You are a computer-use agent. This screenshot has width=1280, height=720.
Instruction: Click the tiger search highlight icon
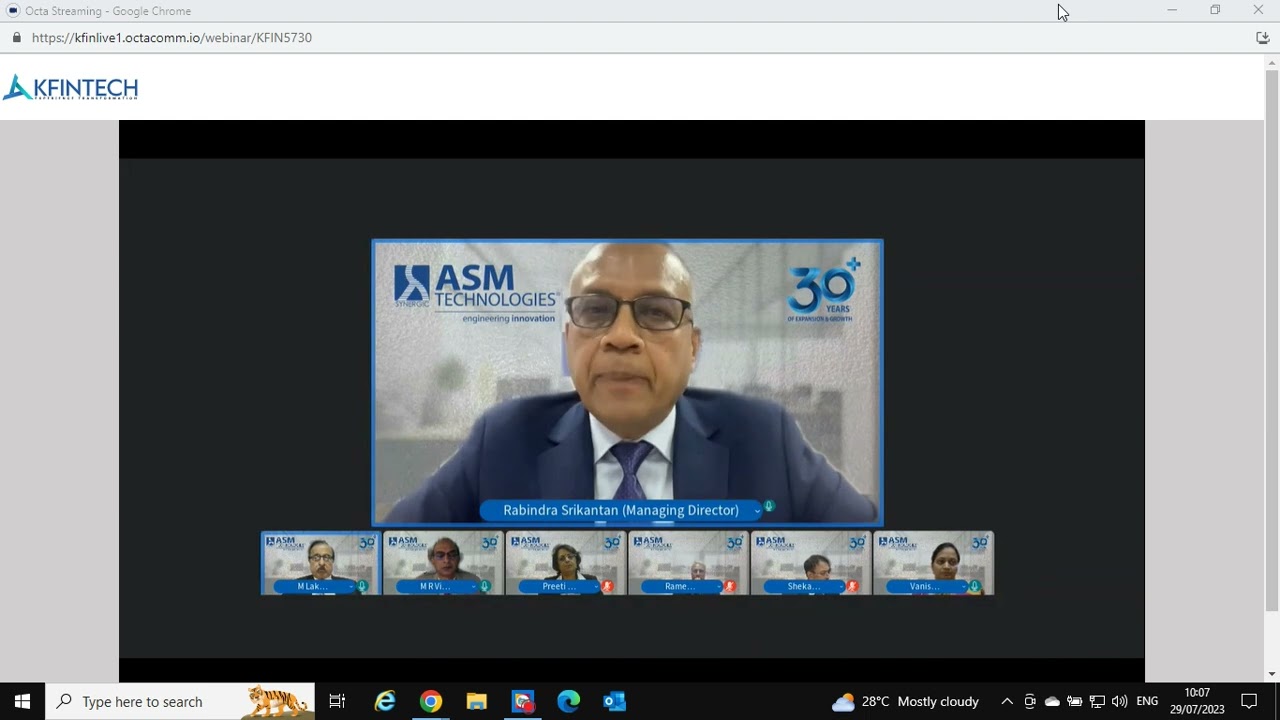(x=277, y=701)
